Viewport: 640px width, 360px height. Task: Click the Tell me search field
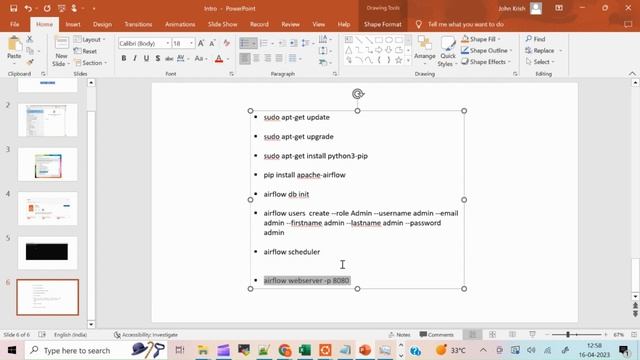coord(465,24)
